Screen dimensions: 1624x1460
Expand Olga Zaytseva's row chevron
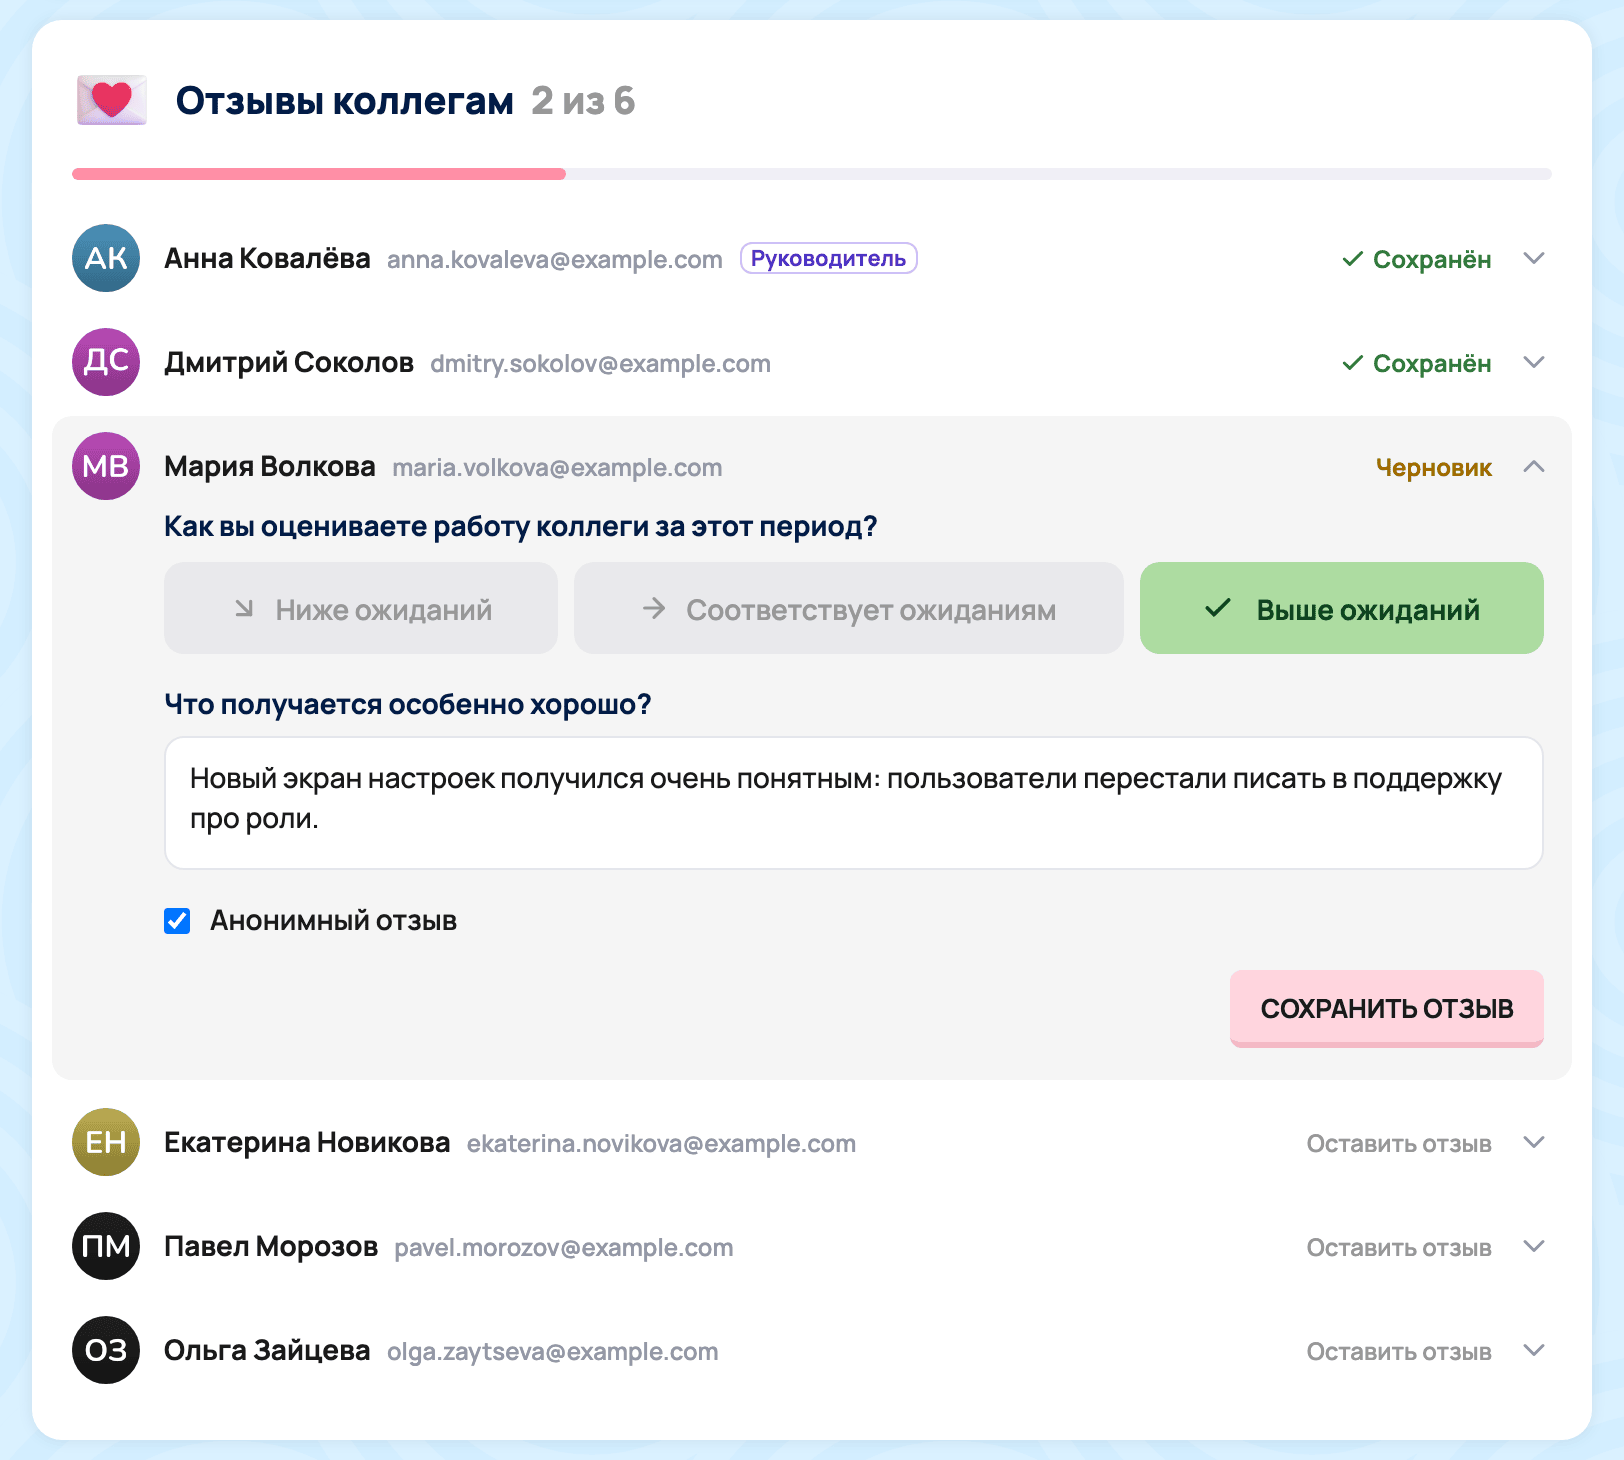click(1534, 1350)
